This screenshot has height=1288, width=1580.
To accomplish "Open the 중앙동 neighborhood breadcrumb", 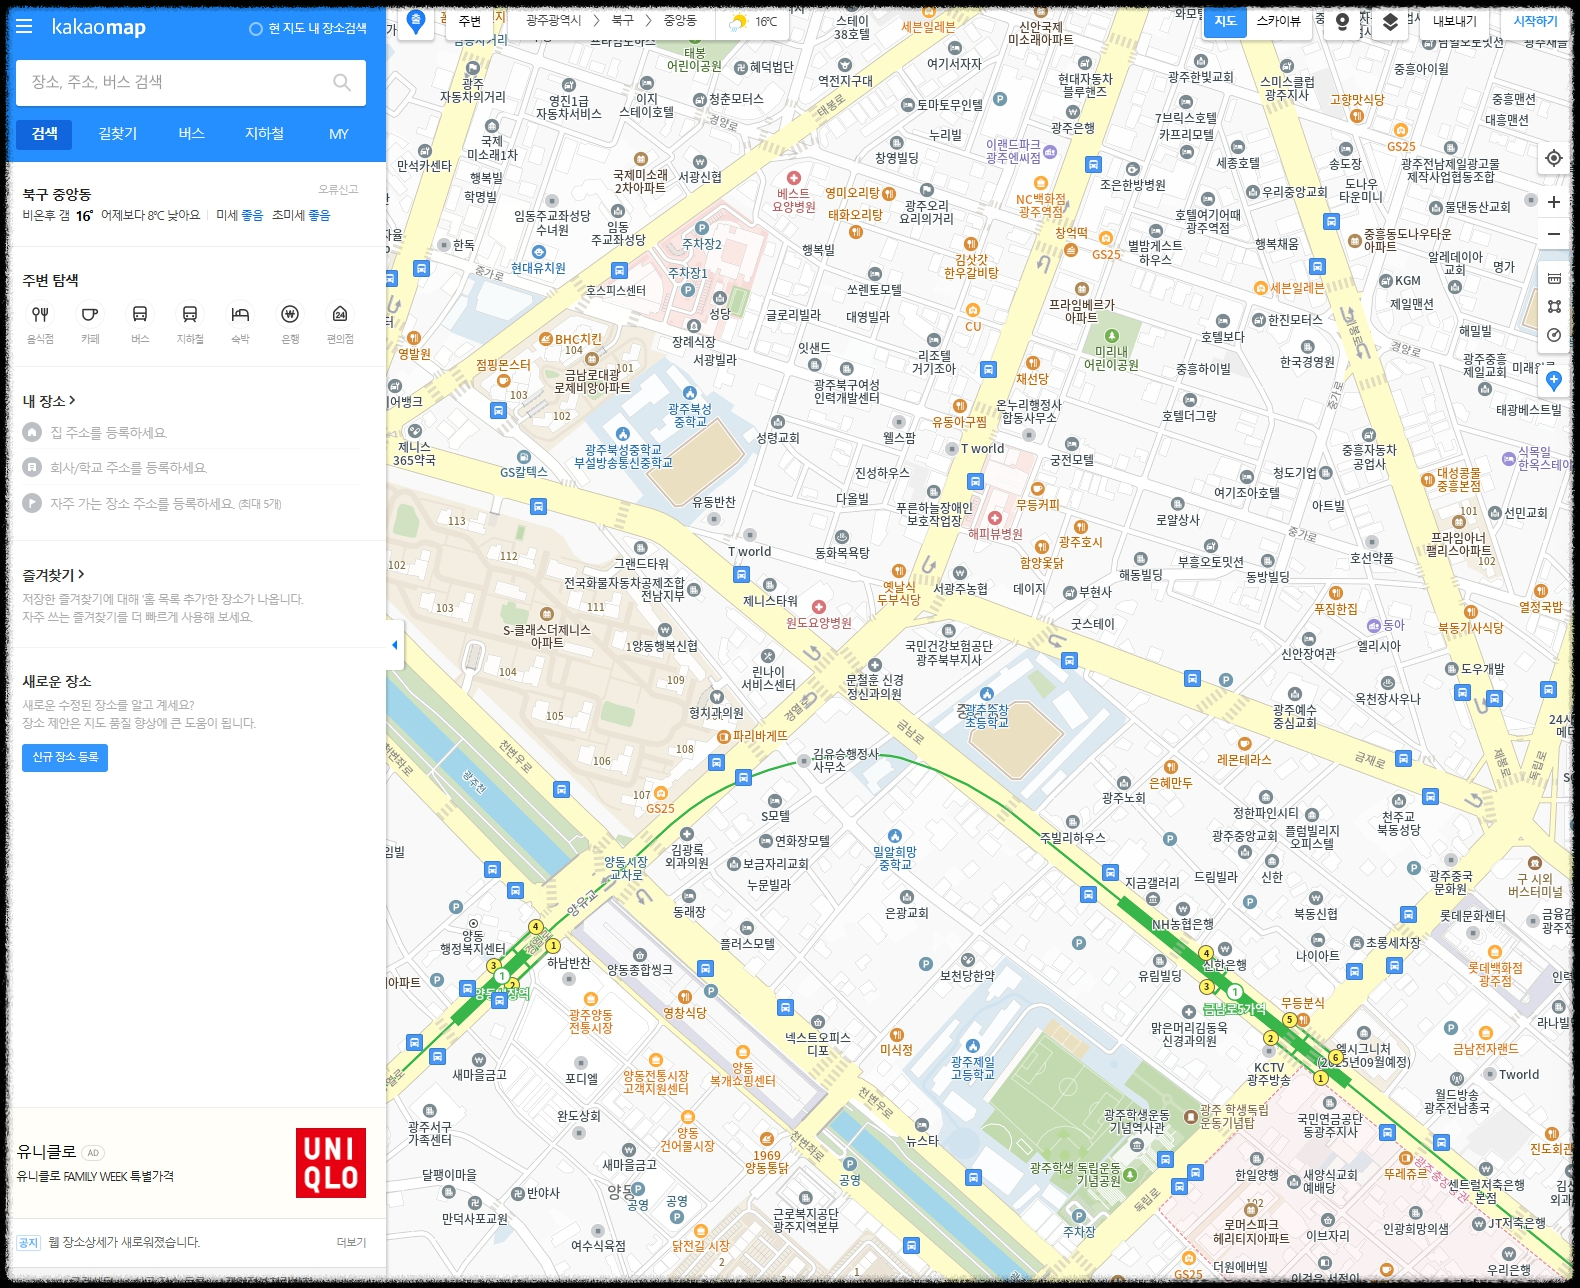I will point(680,21).
